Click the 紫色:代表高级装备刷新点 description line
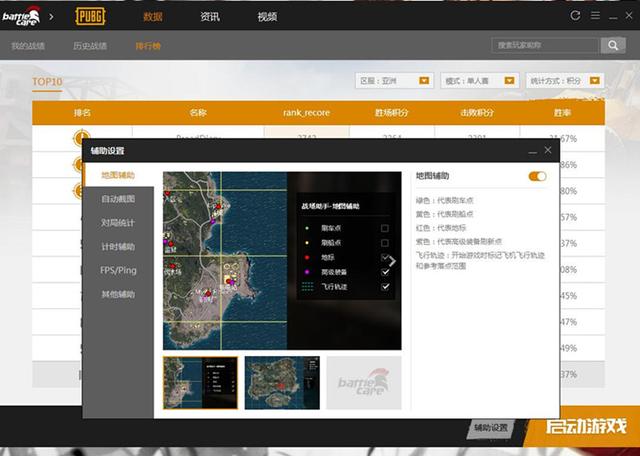 click(x=459, y=242)
